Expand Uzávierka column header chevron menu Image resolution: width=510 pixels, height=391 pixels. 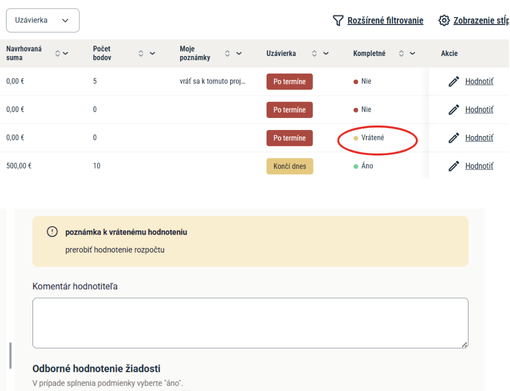click(326, 53)
